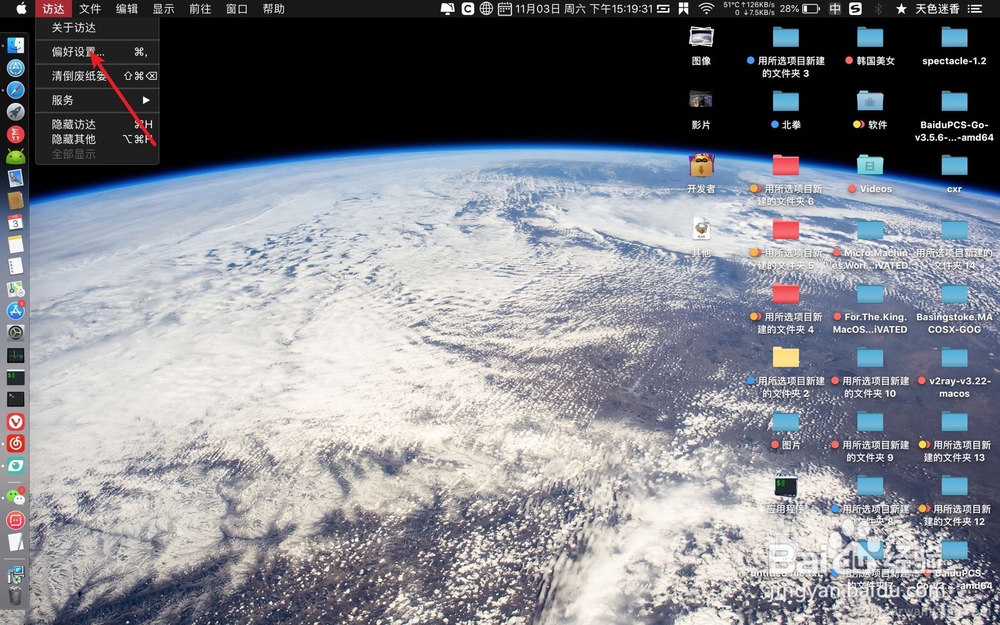
Task: Open the Apple menu
Action: point(21,8)
